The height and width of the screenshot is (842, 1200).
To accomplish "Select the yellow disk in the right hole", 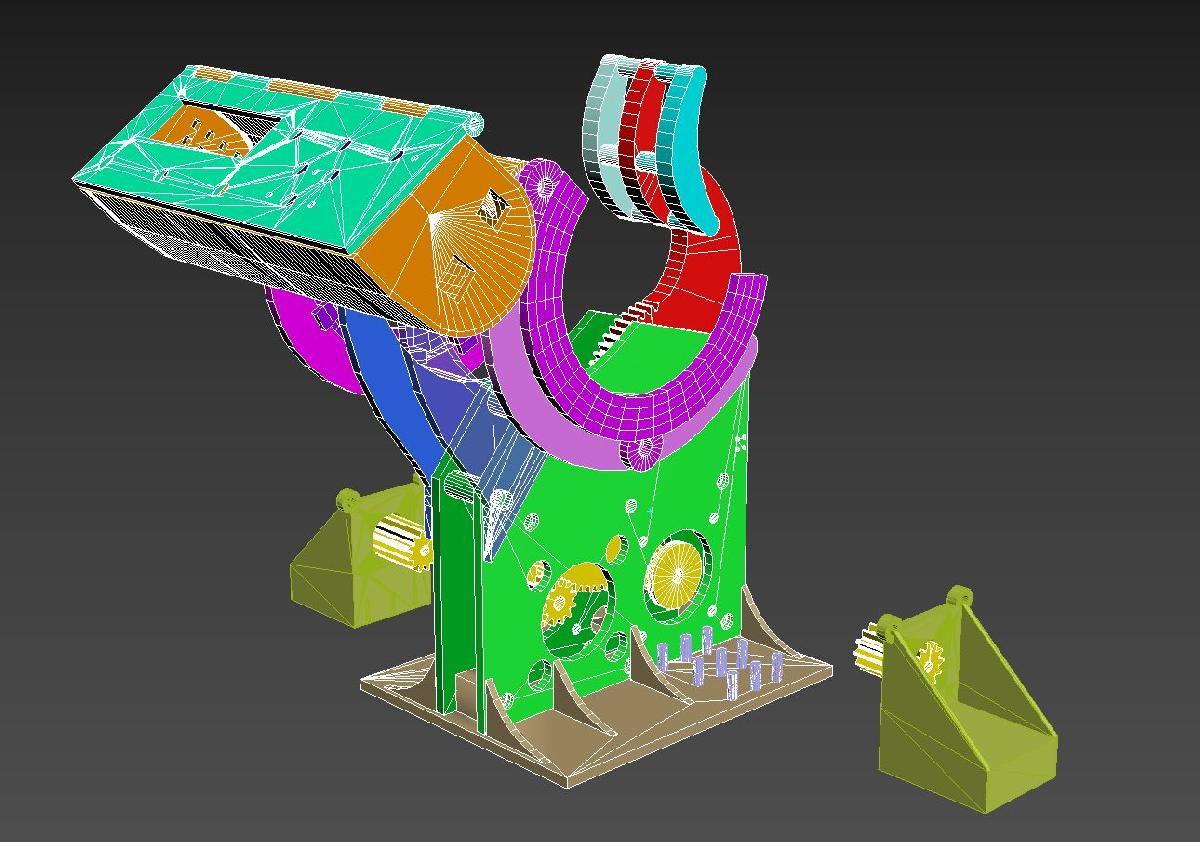I will point(674,573).
